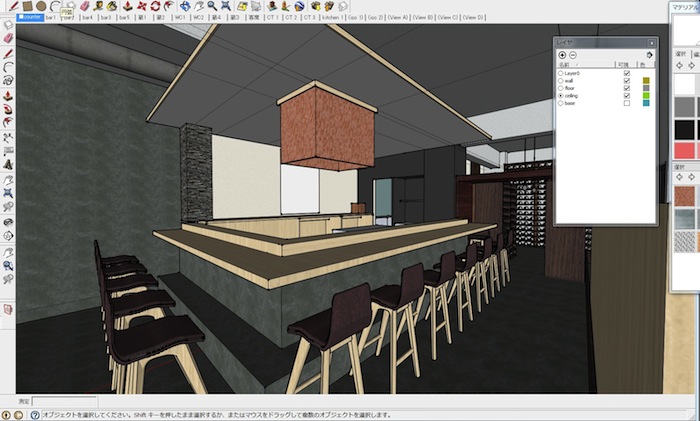
Task: Click the help question mark icon in status bar
Action: click(35, 414)
